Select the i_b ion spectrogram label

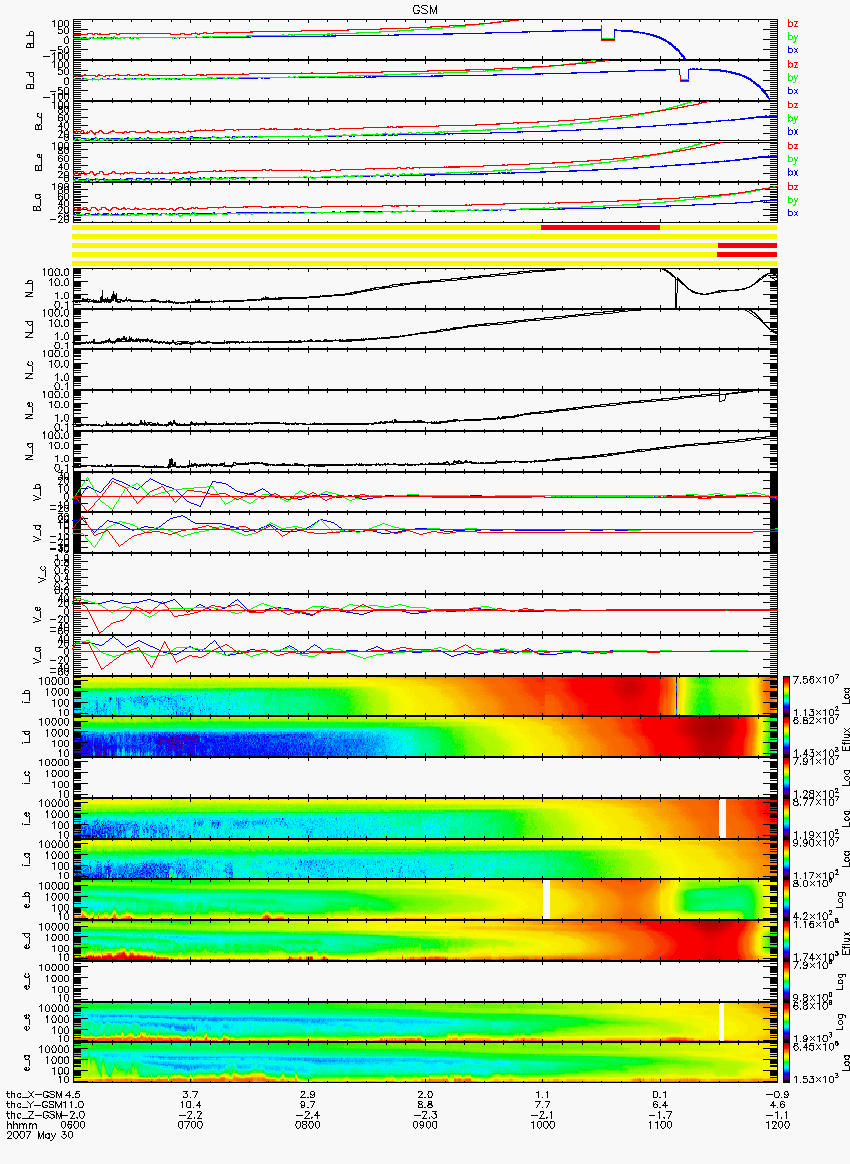[27, 696]
